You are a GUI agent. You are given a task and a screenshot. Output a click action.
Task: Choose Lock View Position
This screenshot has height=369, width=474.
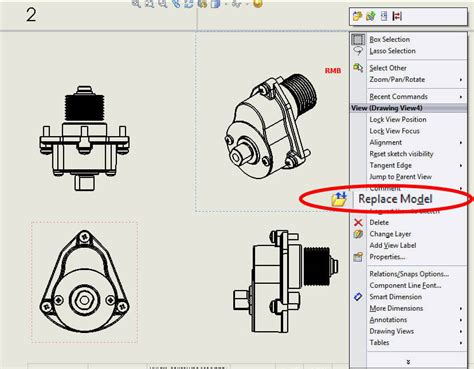coord(398,119)
